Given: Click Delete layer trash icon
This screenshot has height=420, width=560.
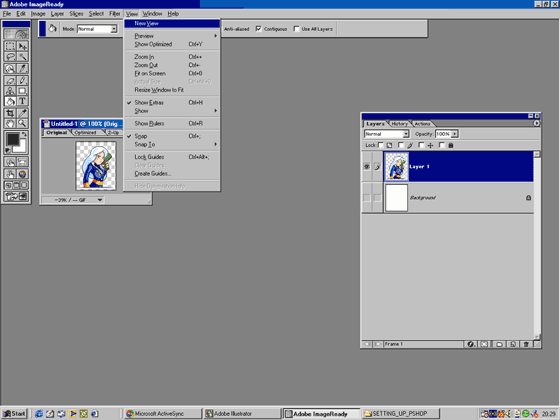Looking at the screenshot, I should click(x=526, y=344).
